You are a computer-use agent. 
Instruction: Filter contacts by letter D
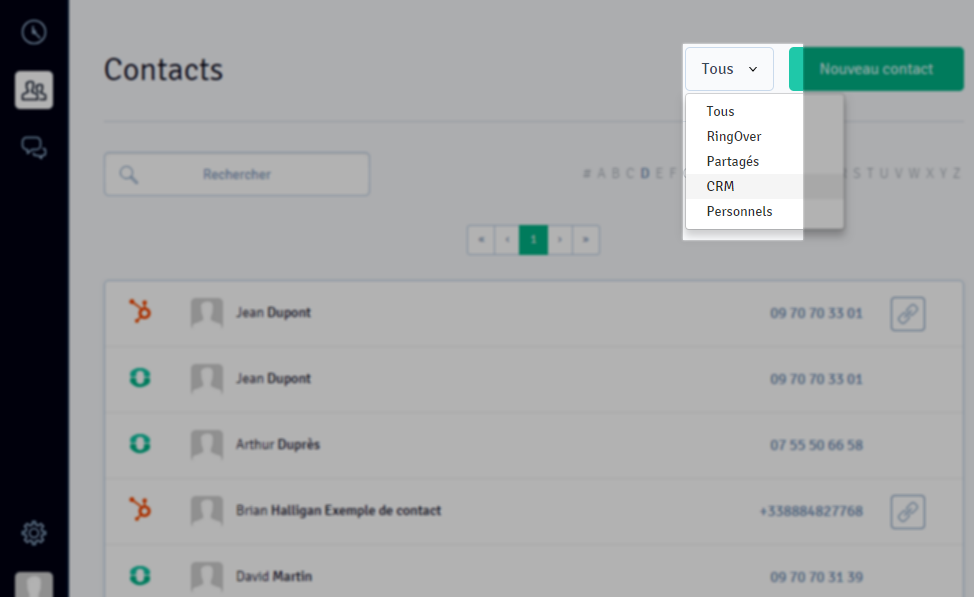coord(645,173)
